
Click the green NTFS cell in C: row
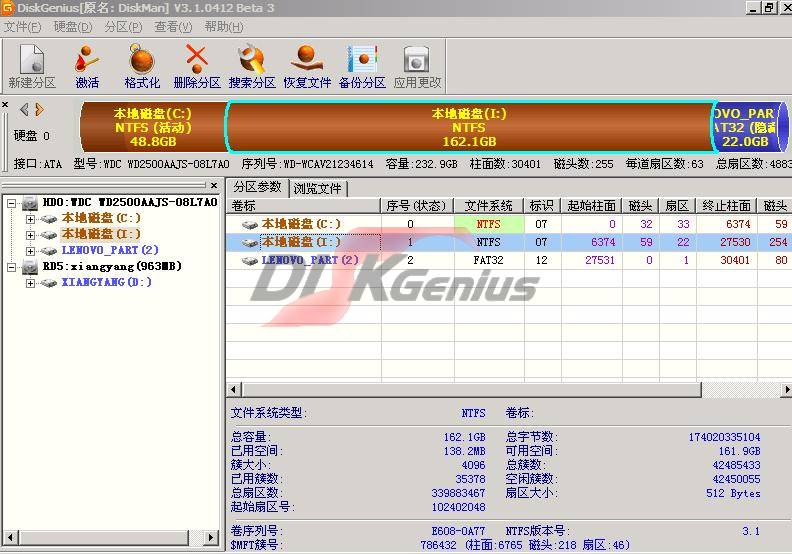point(488,224)
